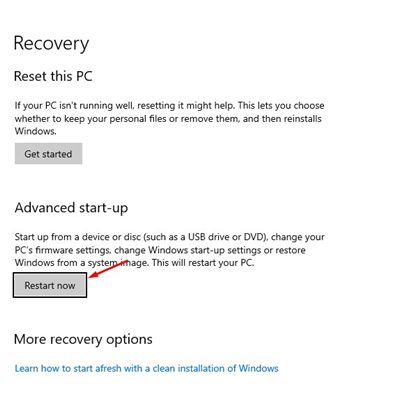The image size is (399, 400).
Task: Click the Restart now button
Action: (50, 285)
